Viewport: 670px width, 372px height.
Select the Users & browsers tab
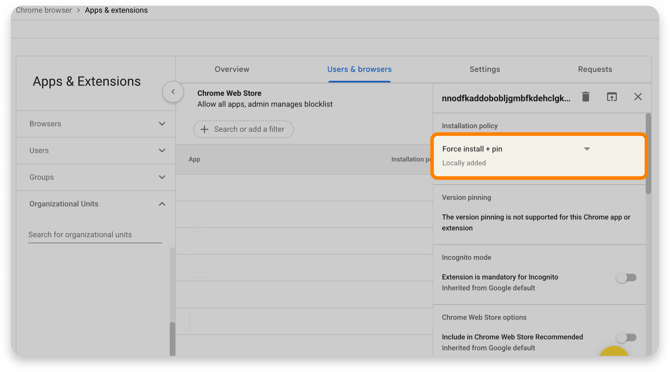click(359, 69)
